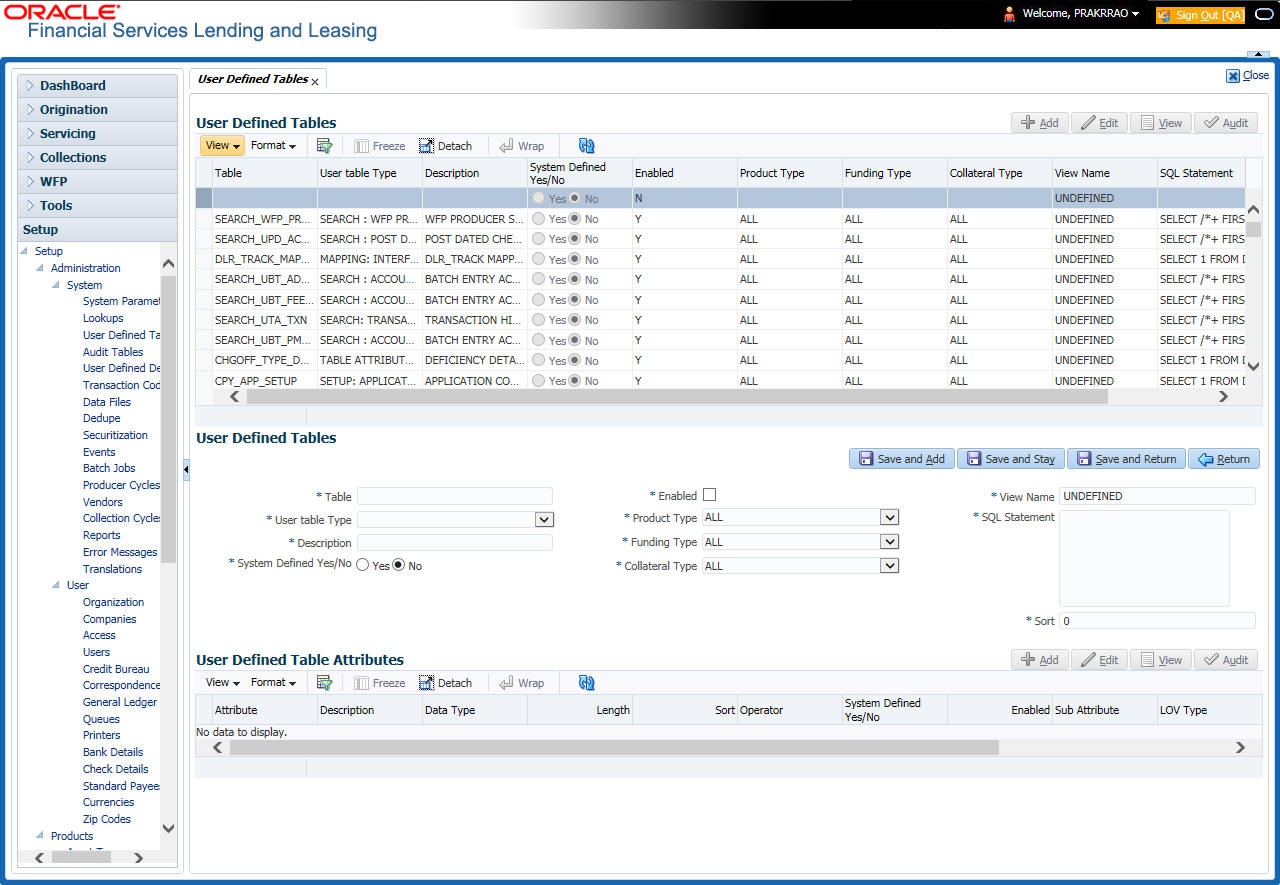Click the Query by Example icon in upper toolbar
Image resolution: width=1280 pixels, height=885 pixels.
[x=324, y=146]
